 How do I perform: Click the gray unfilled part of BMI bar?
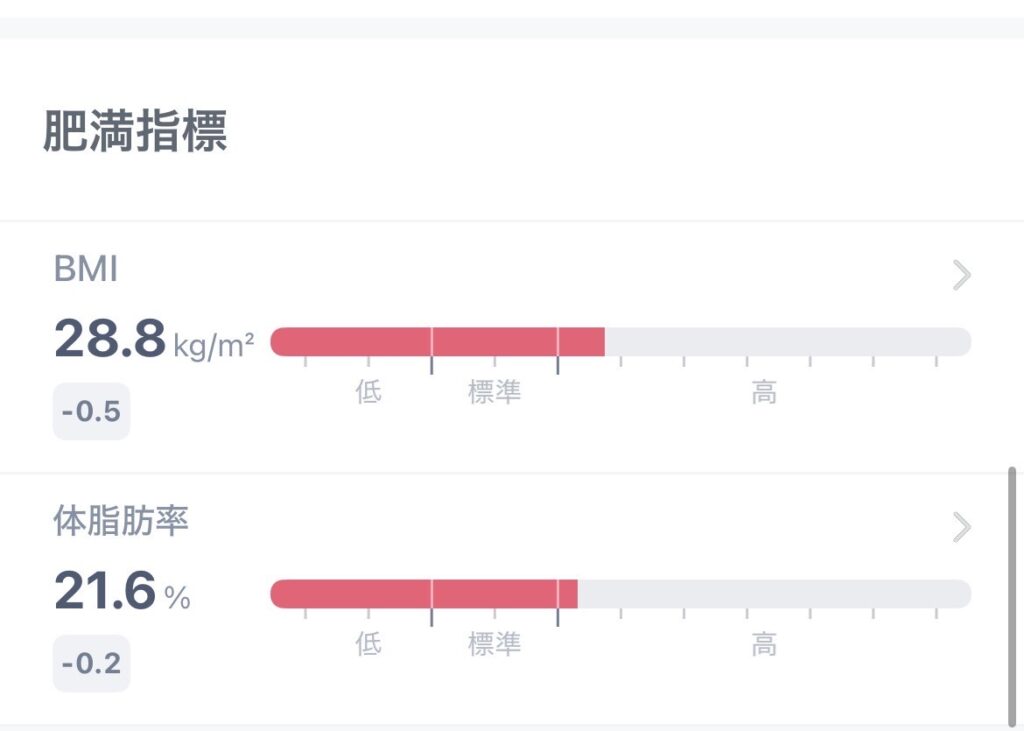click(787, 342)
